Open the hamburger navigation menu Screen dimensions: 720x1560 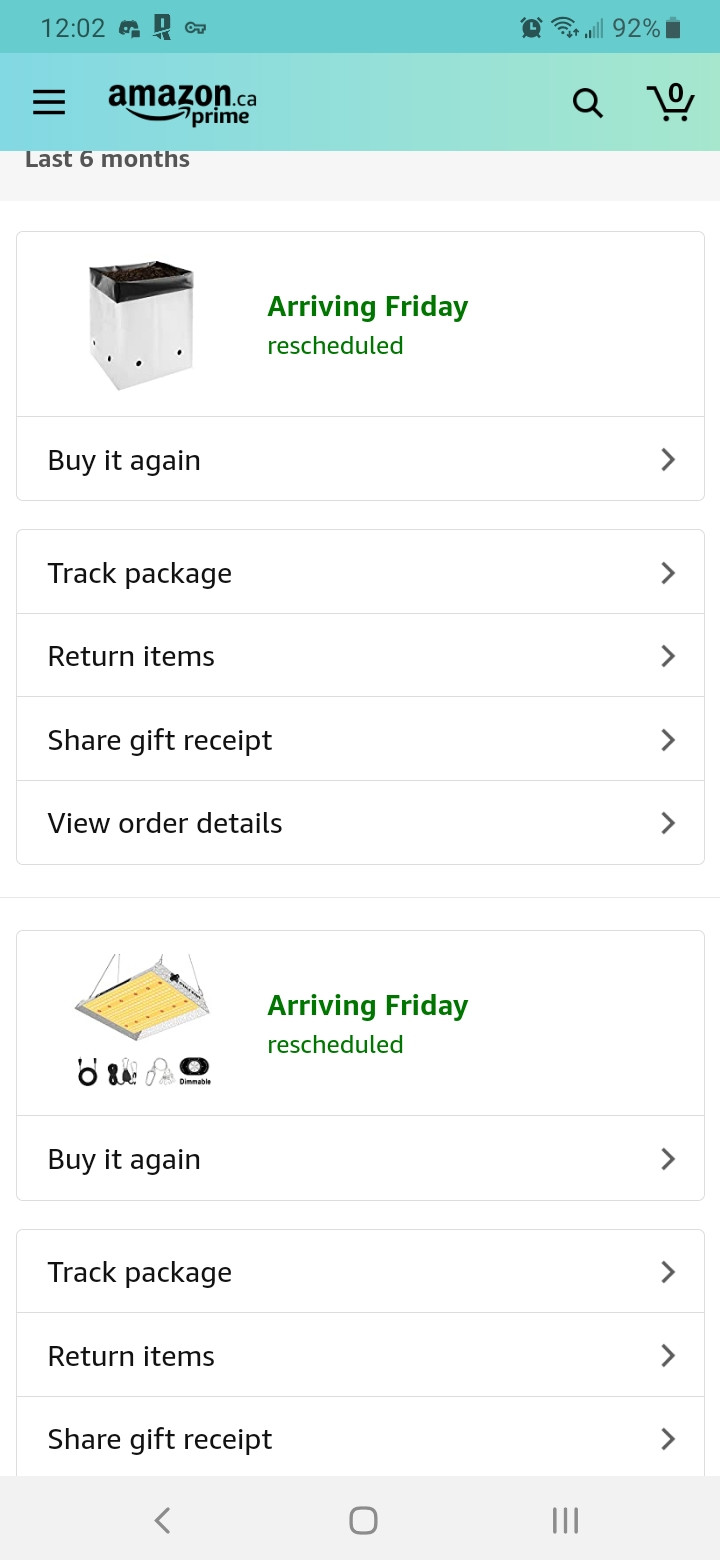[49, 102]
